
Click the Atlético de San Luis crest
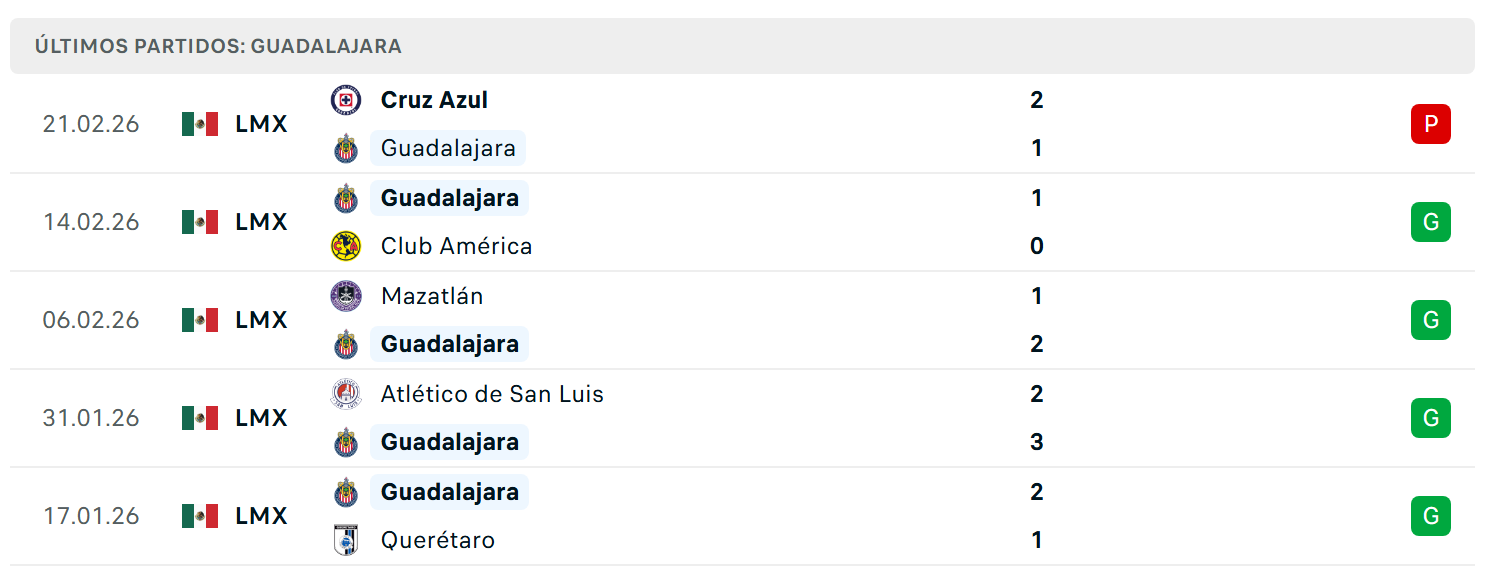[346, 394]
